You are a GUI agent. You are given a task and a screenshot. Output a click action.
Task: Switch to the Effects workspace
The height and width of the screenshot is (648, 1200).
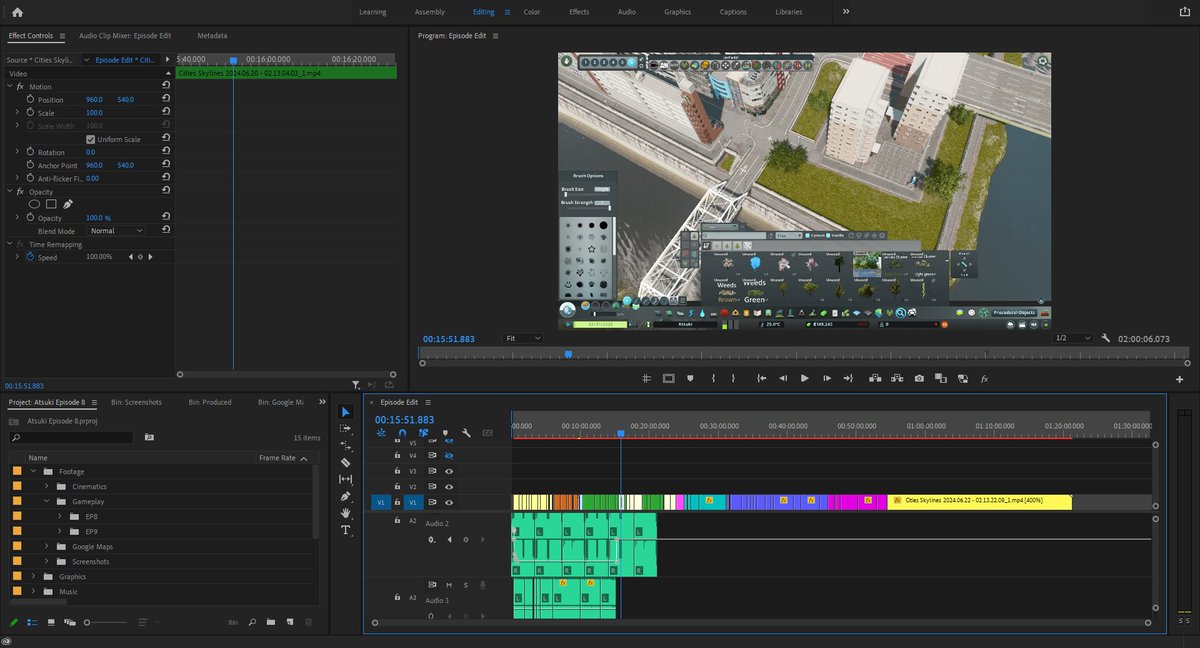pos(579,12)
